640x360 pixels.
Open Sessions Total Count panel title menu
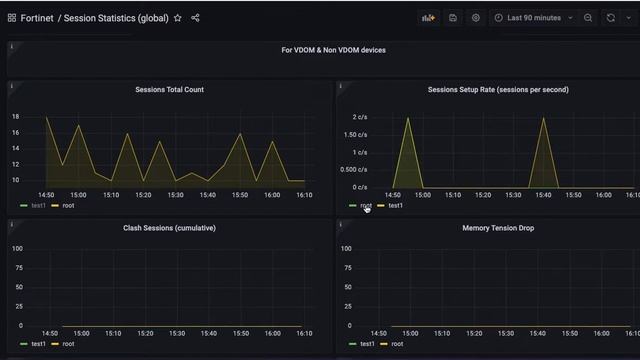pyautogui.click(x=169, y=90)
